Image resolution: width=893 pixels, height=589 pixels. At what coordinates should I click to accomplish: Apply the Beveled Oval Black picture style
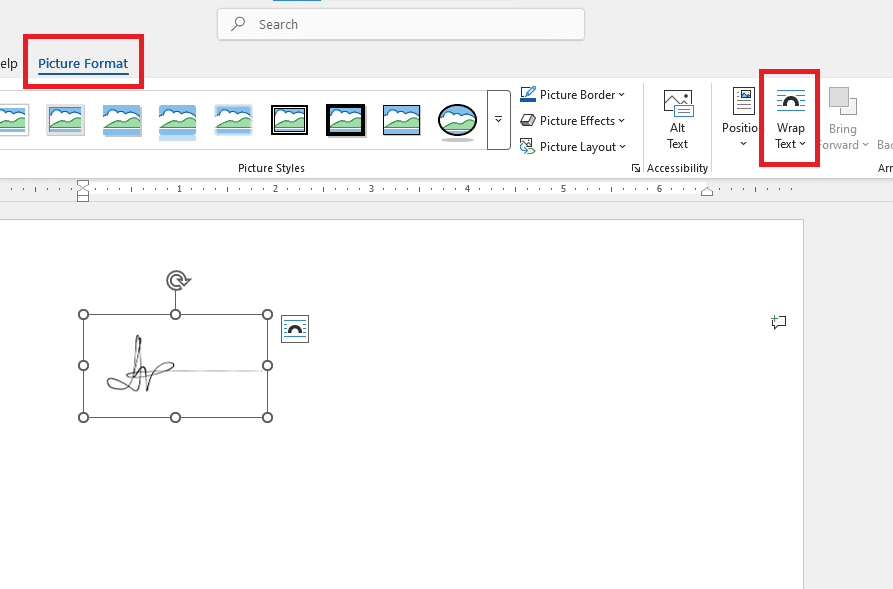tap(457, 121)
